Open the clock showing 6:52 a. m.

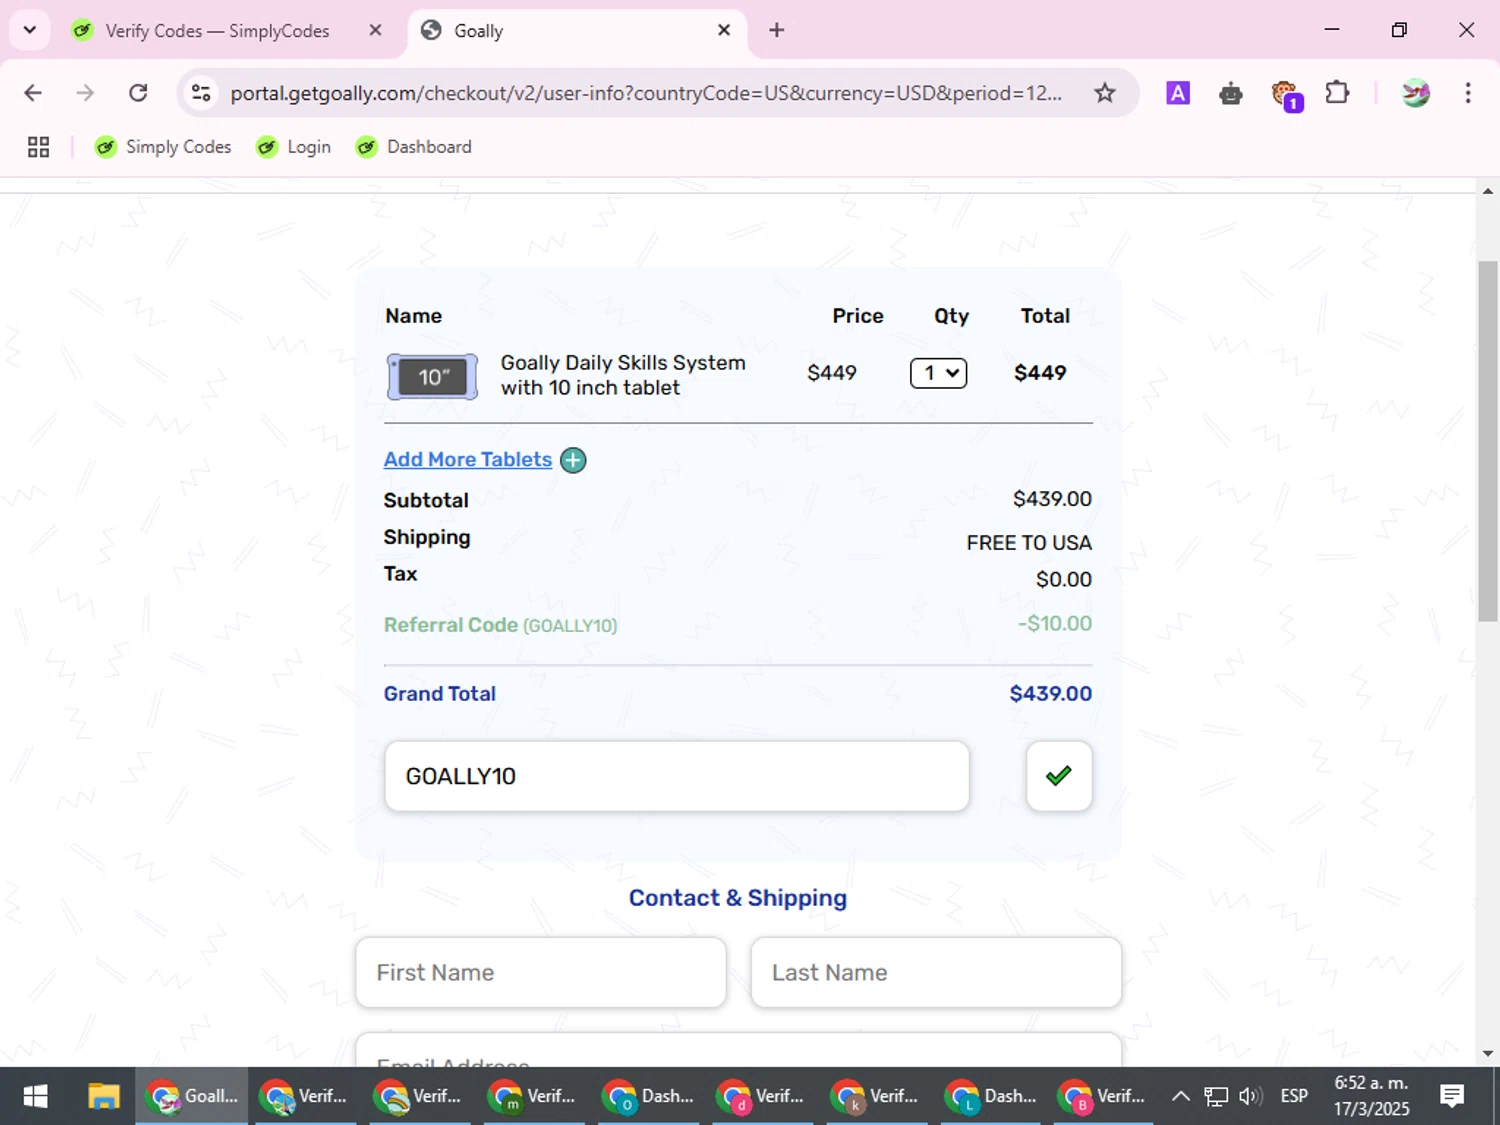(x=1371, y=1096)
